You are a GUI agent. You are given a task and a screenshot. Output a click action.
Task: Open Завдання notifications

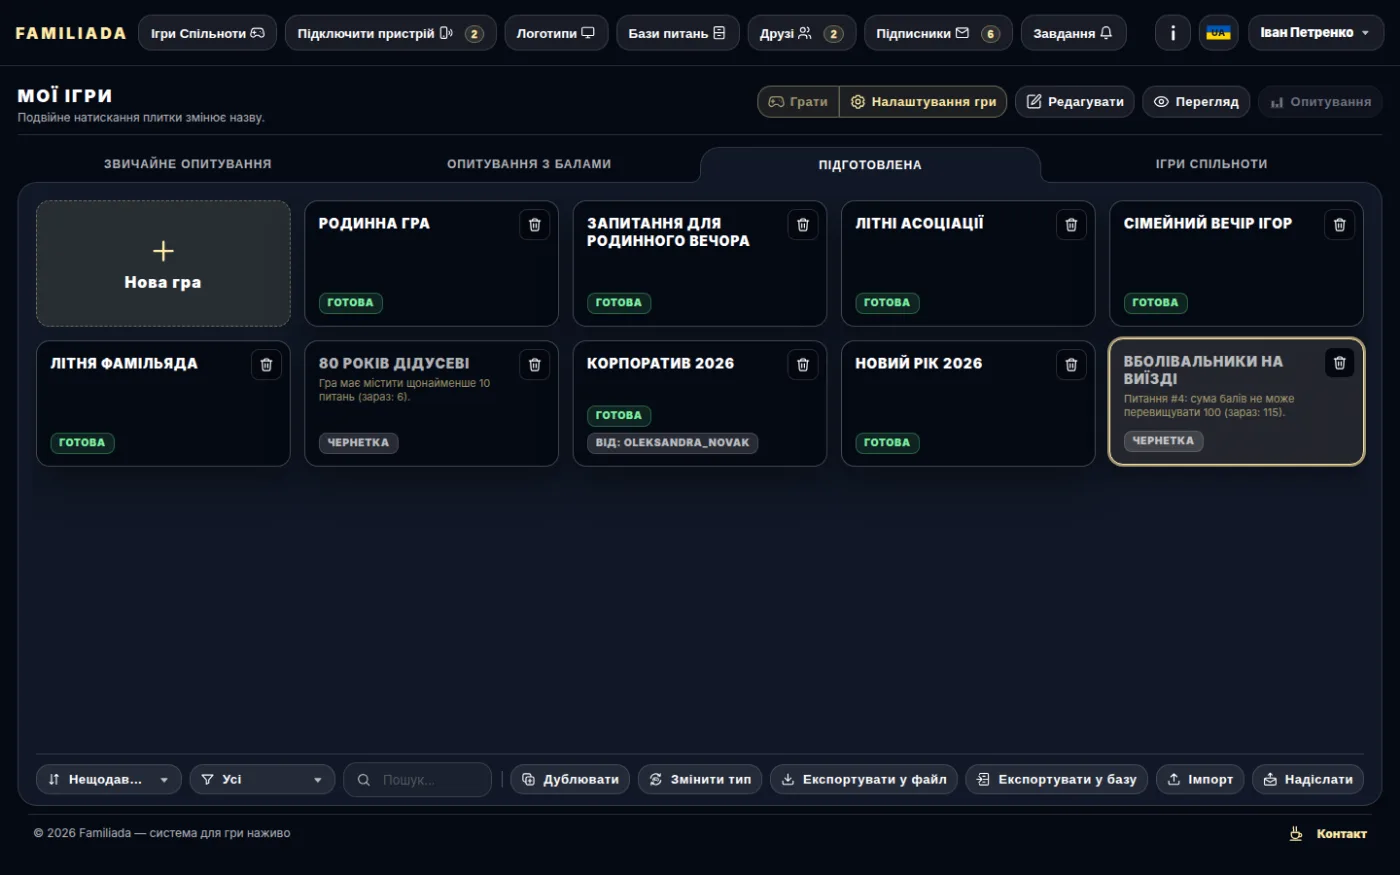(1073, 33)
